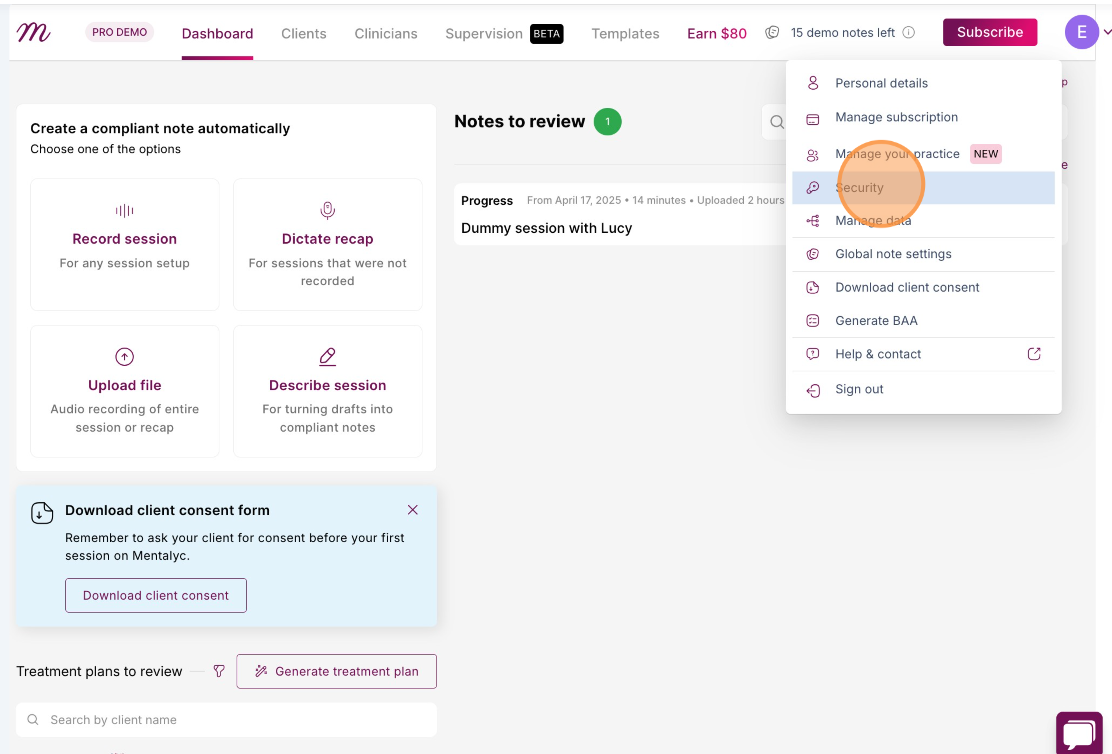Open the Supervision beta tab
Viewport: 1112px width, 754px height.
click(504, 33)
